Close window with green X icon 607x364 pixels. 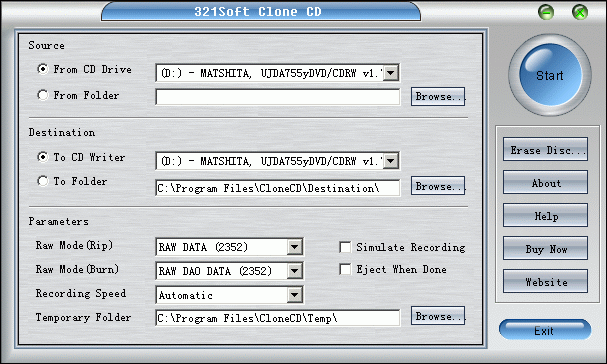[580, 12]
